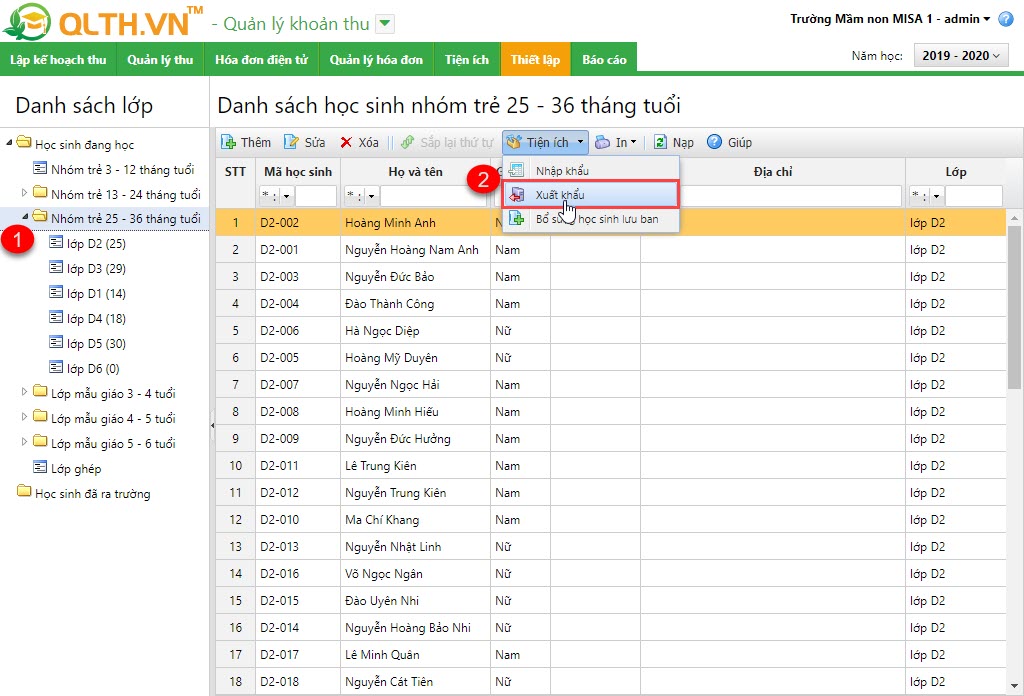Open the Năm học 2019 - 2020 dropdown
The image size is (1024, 696).
pyautogui.click(x=960, y=57)
